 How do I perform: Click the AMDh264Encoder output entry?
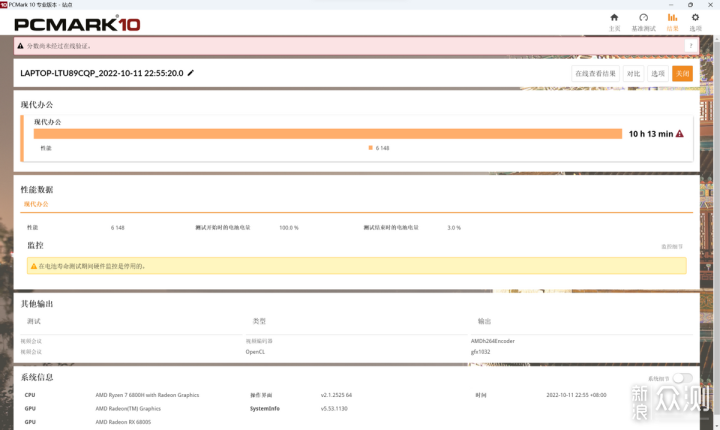pos(493,341)
